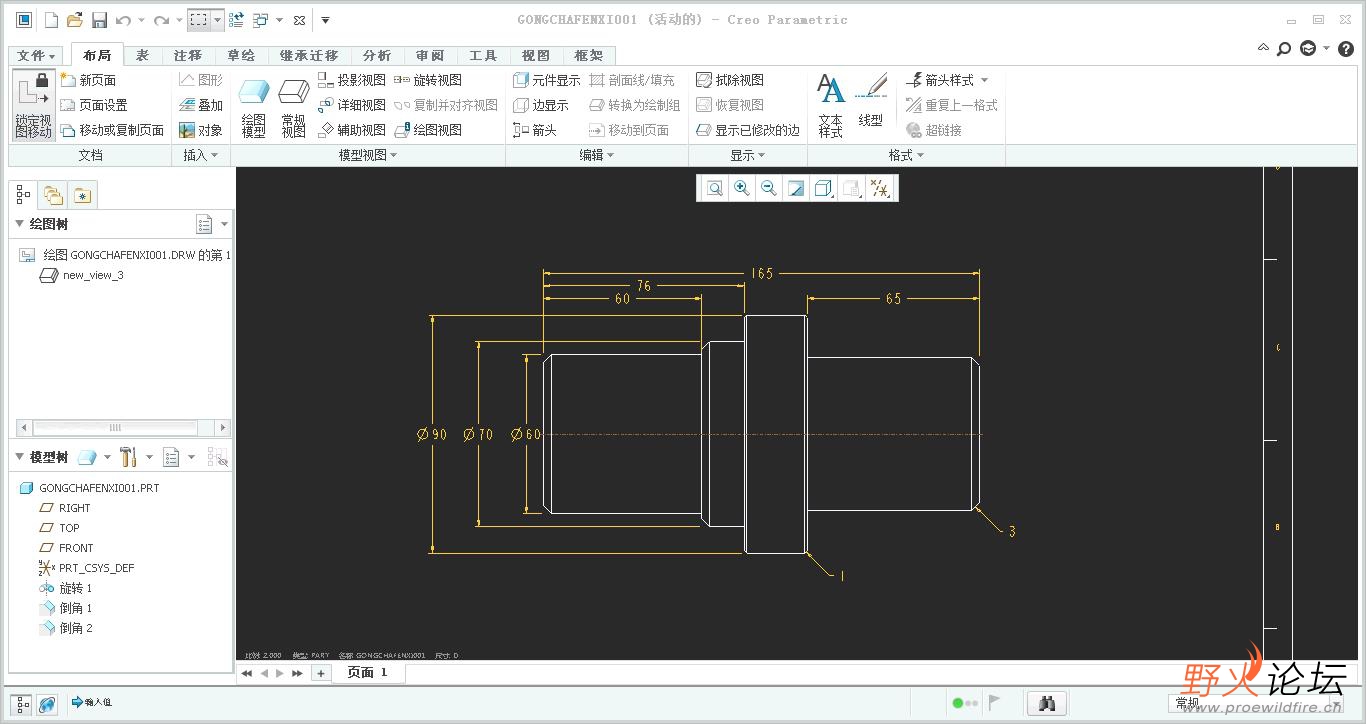The height and width of the screenshot is (724, 1366).
Task: Open the display style cube dropdown
Action: [824, 188]
